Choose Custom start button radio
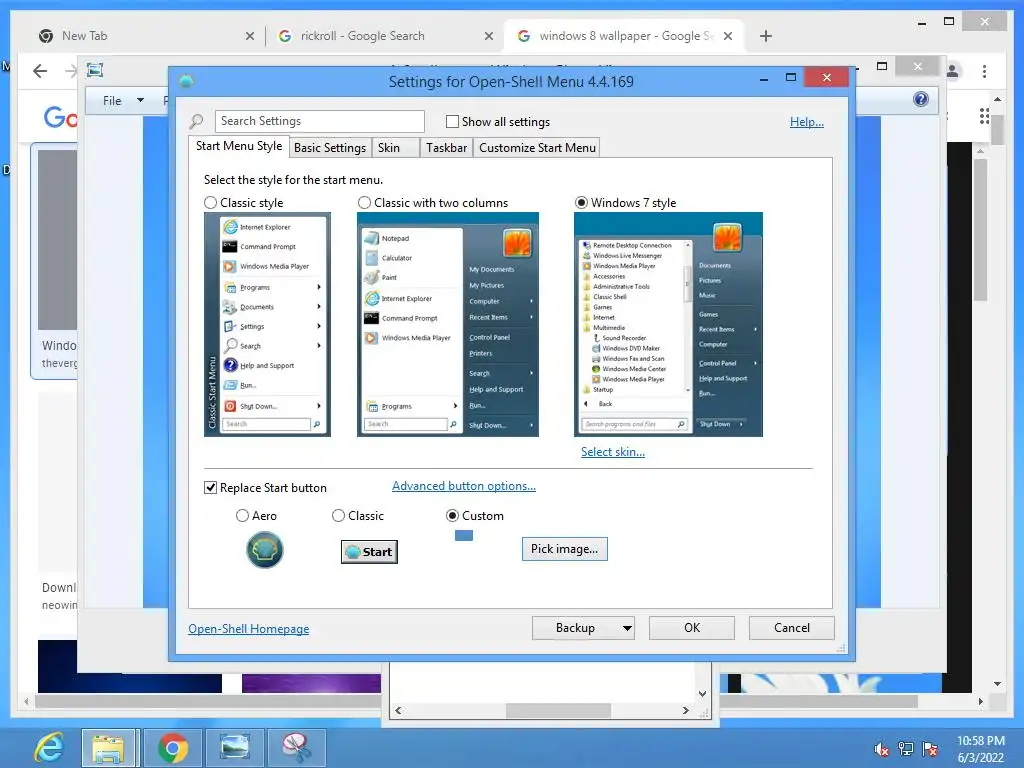 pyautogui.click(x=452, y=516)
